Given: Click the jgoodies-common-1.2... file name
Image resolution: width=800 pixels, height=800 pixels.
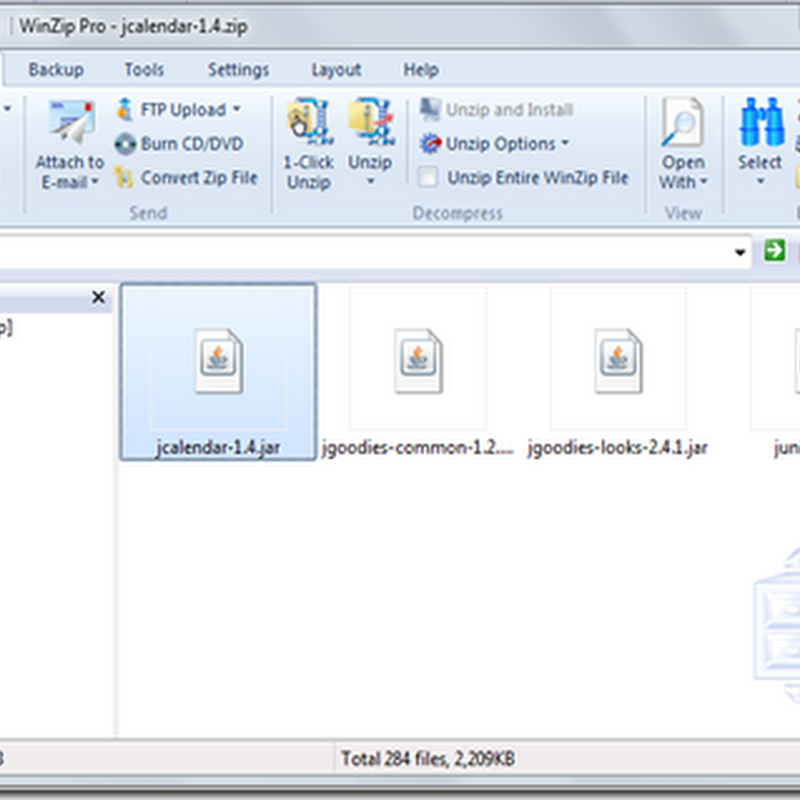Looking at the screenshot, I should 417,447.
